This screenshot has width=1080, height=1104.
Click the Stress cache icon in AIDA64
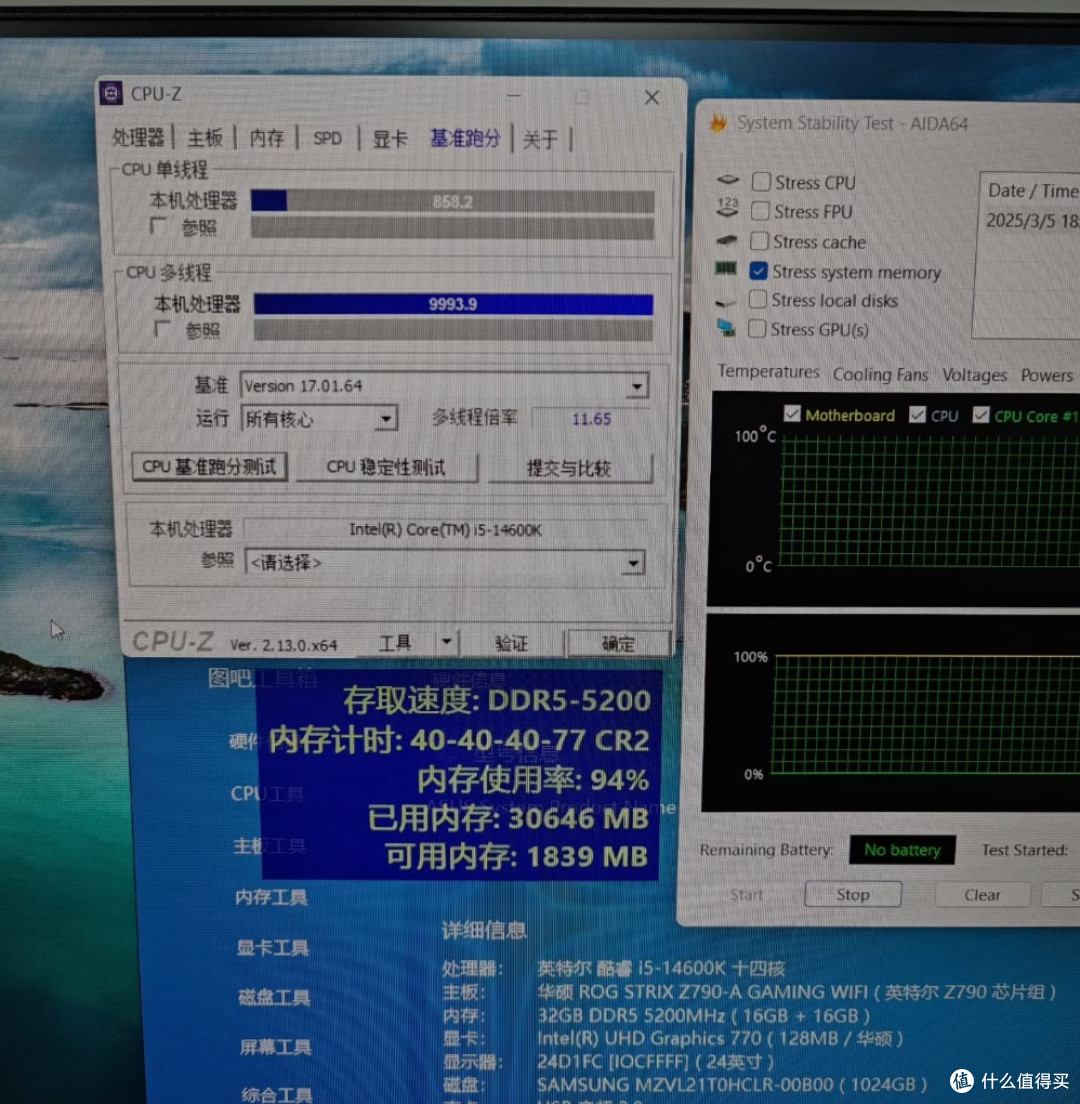(727, 240)
